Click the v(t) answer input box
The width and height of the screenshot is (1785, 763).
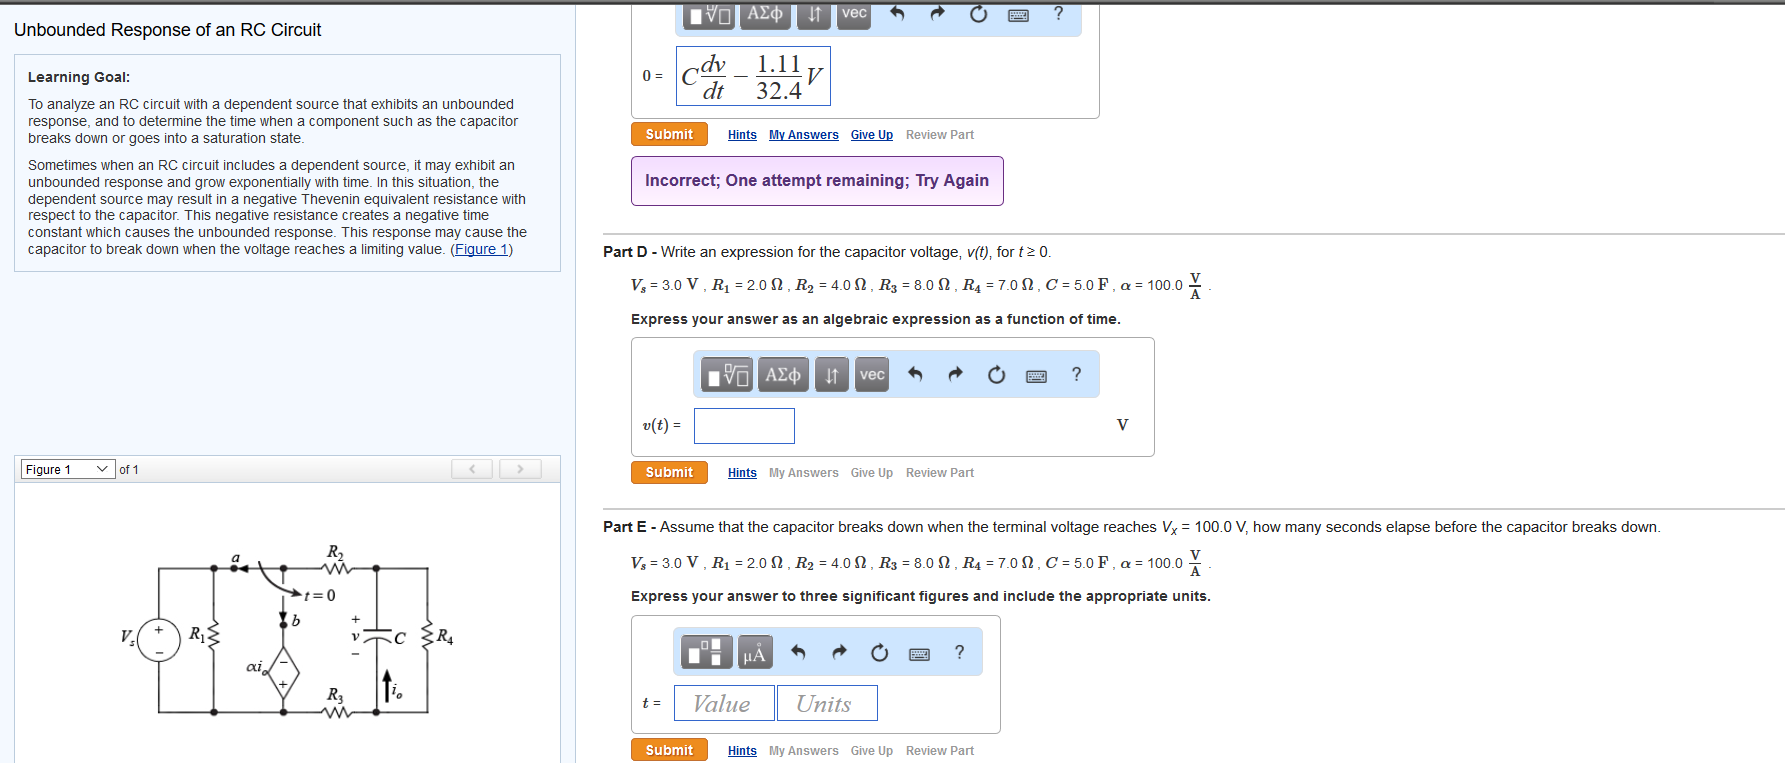(x=744, y=426)
